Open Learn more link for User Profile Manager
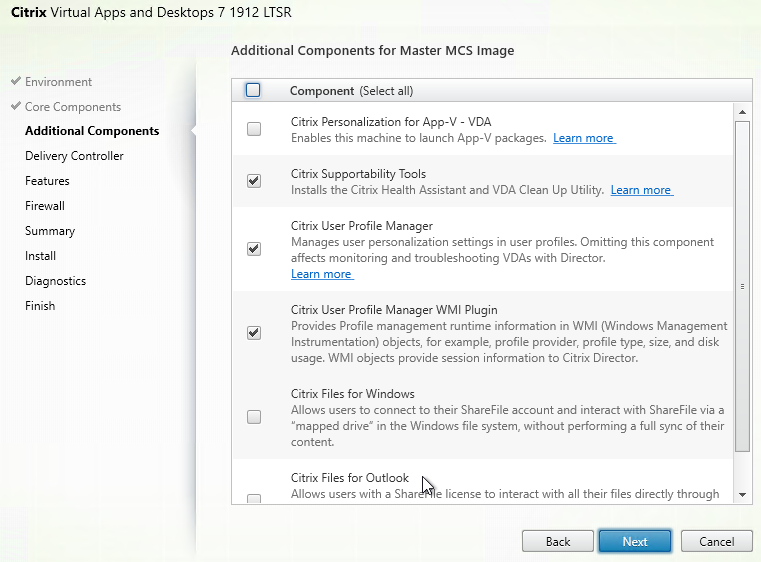 (x=321, y=274)
